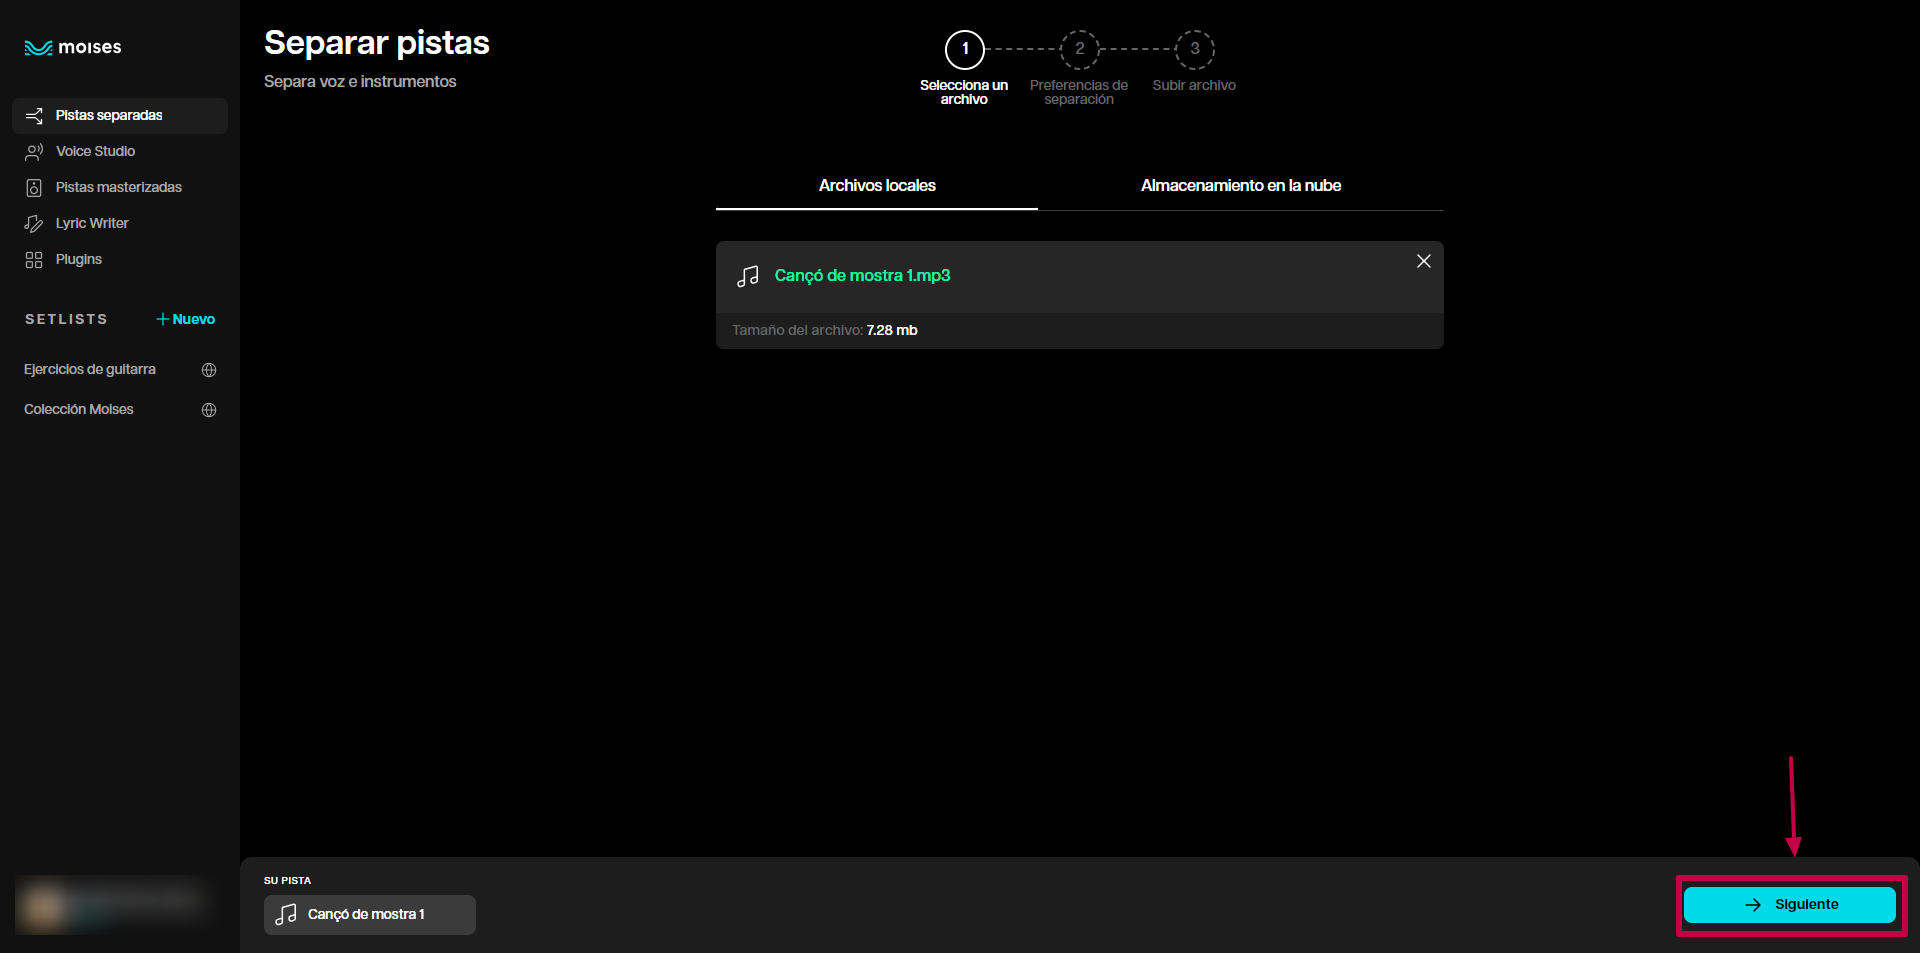Open Ejercicios de guitarra setlist
The height and width of the screenshot is (953, 1920).
tap(90, 370)
